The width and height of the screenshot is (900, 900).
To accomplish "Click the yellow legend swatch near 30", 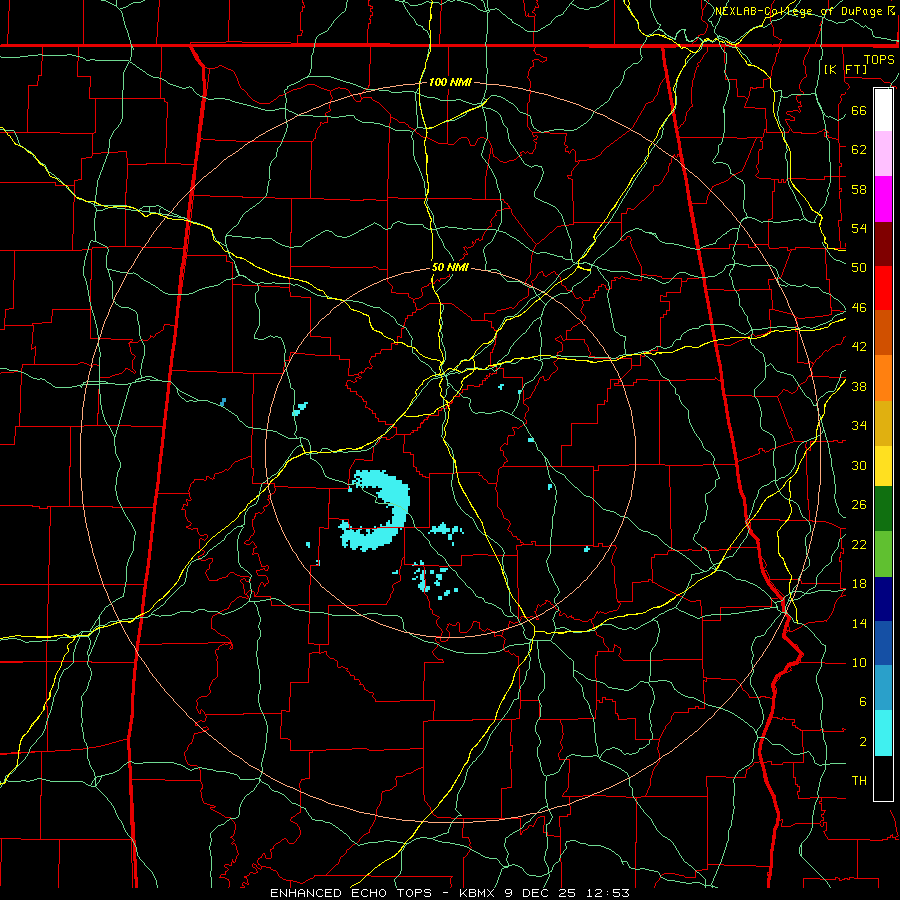I will pyautogui.click(x=883, y=466).
